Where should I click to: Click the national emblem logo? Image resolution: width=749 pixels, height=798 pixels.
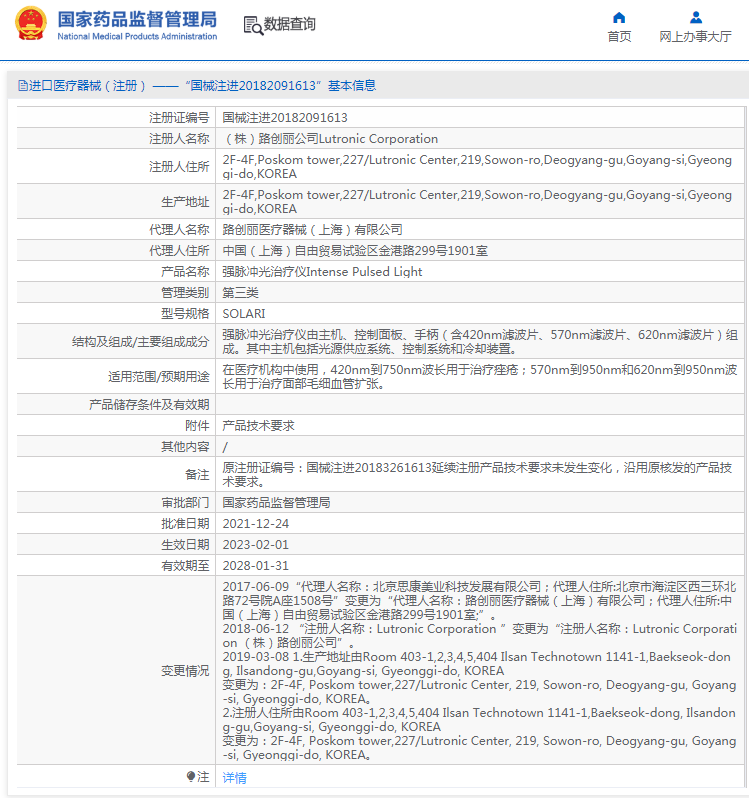tap(29, 25)
